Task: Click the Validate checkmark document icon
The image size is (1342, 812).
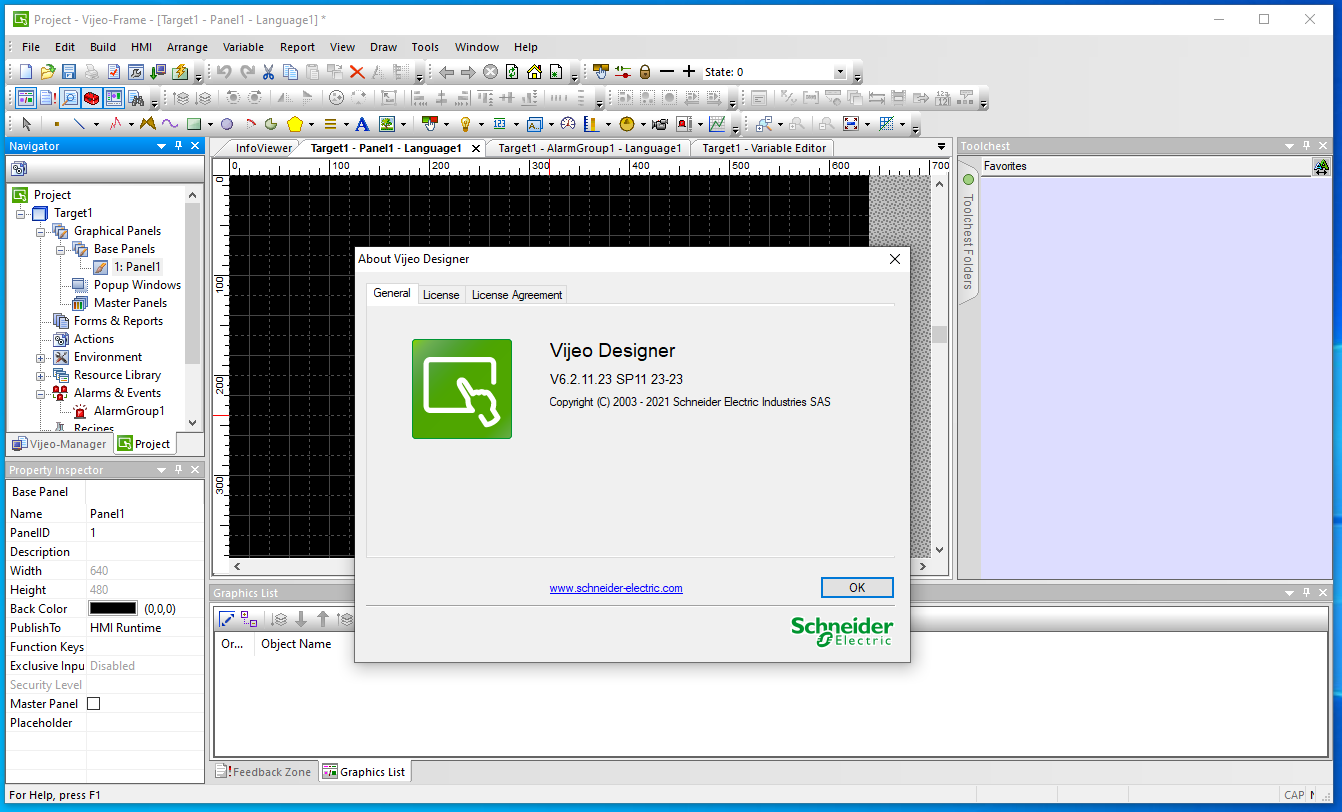Action: pos(114,72)
